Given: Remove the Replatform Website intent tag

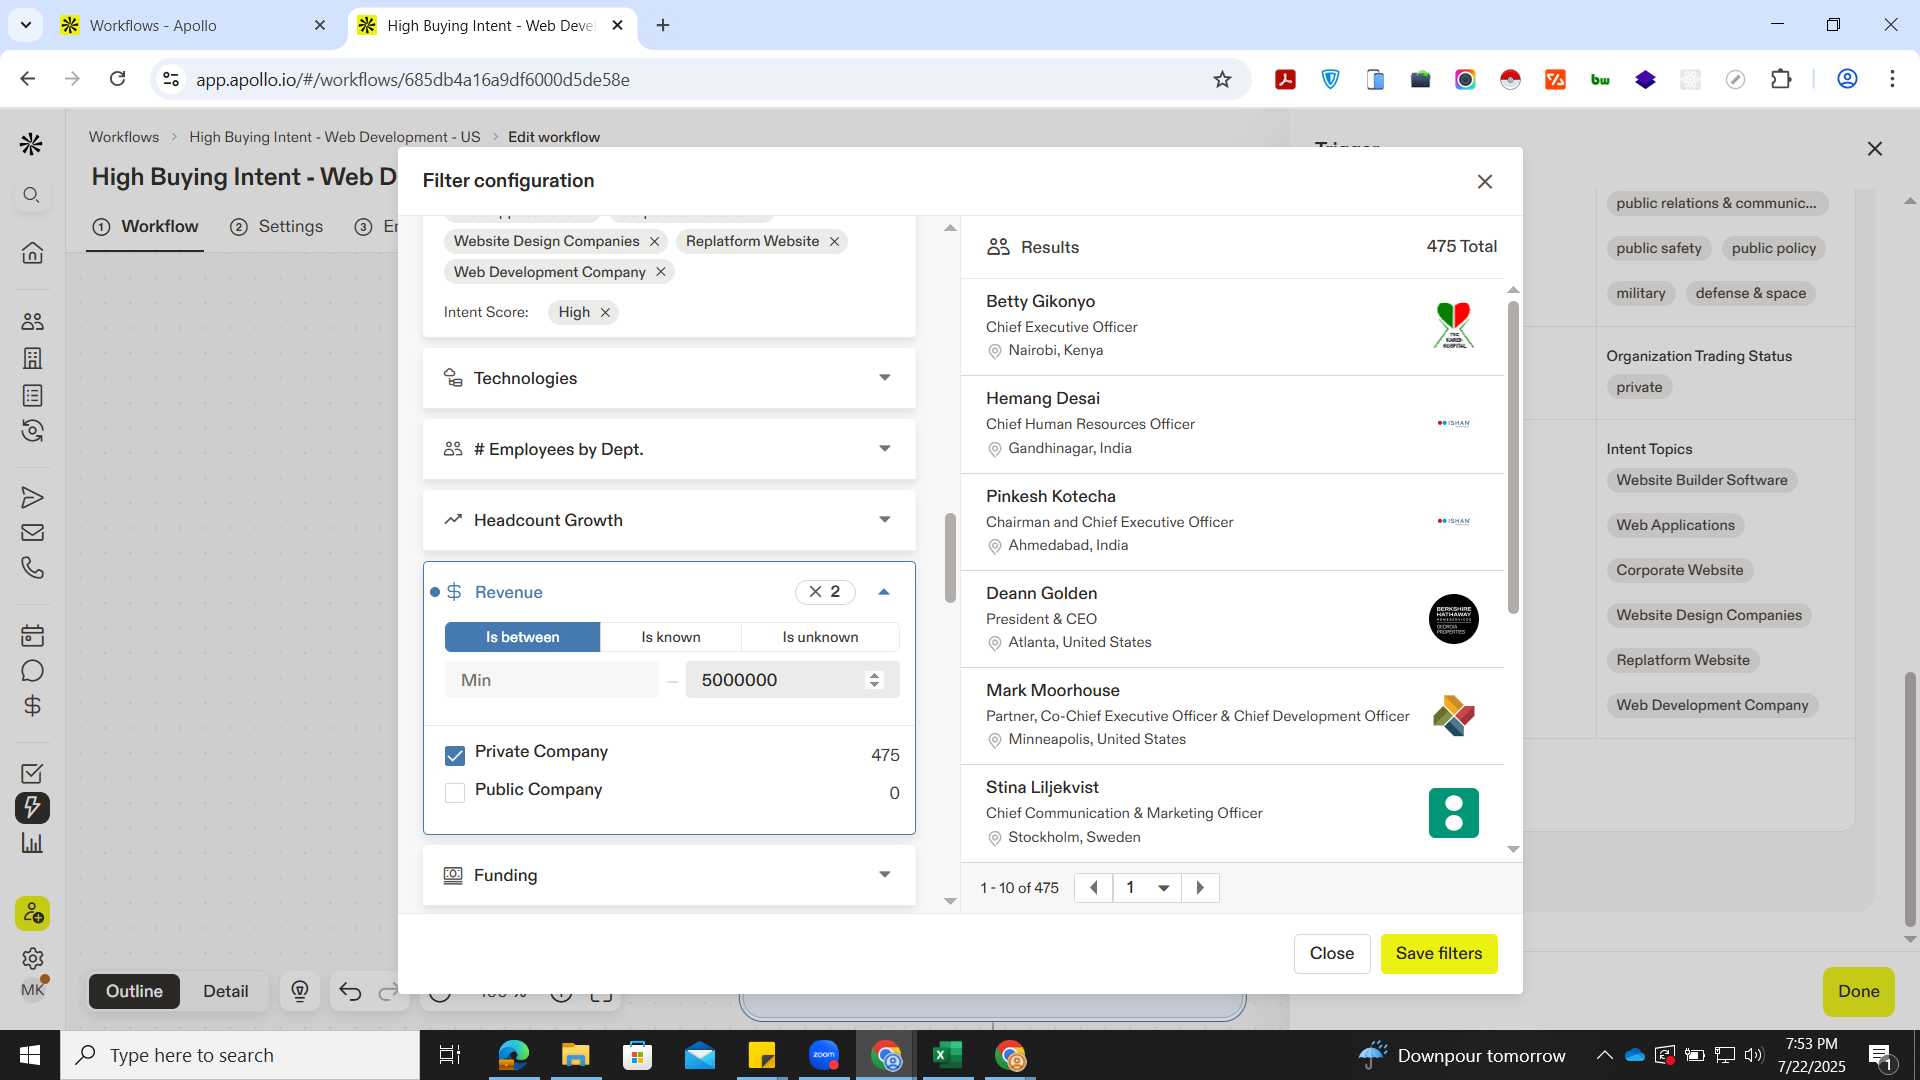Looking at the screenshot, I should pos(834,241).
